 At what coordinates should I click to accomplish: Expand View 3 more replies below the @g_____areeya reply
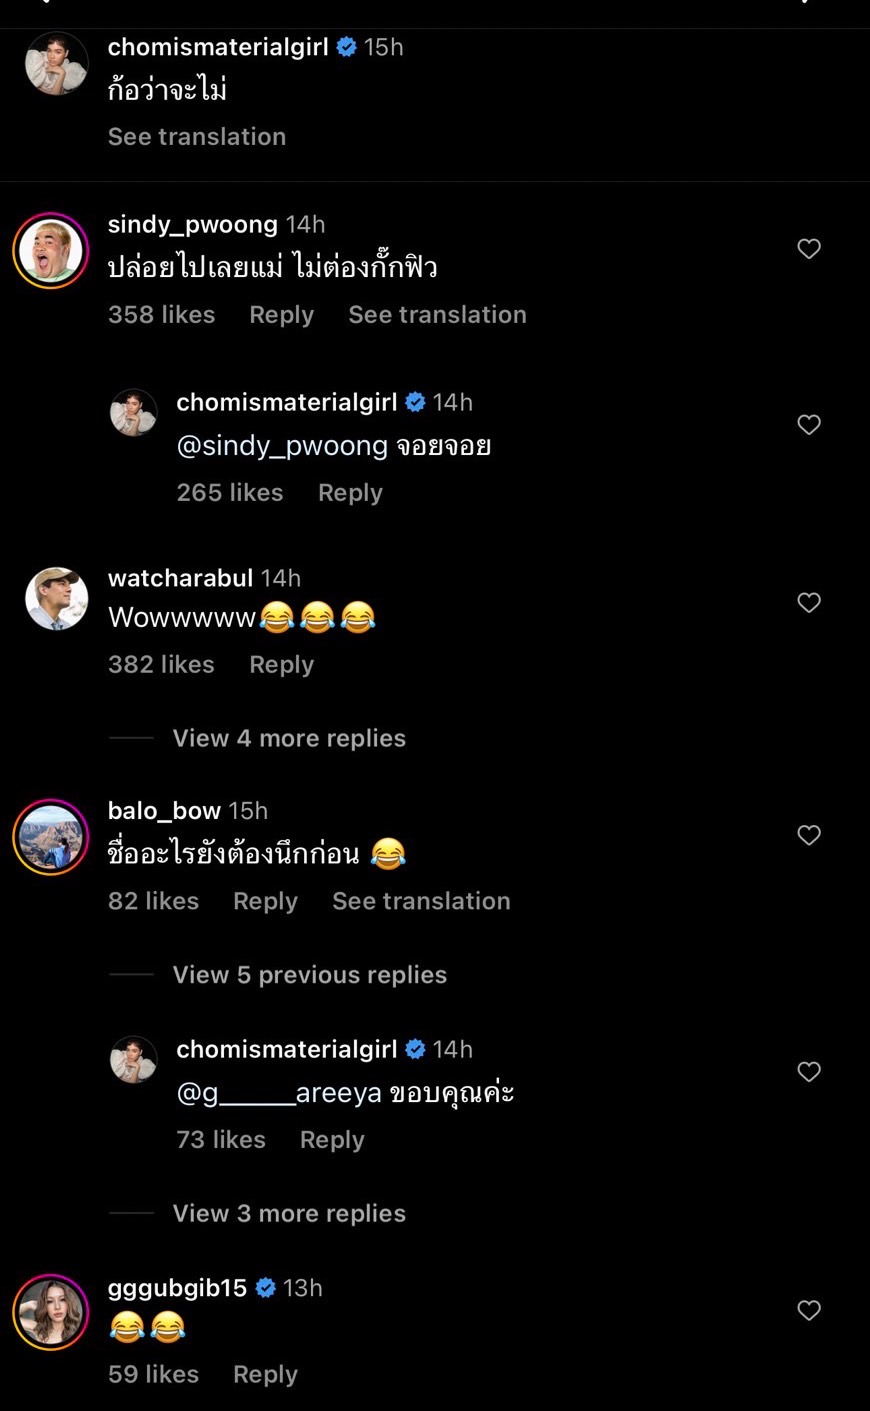click(x=289, y=1213)
